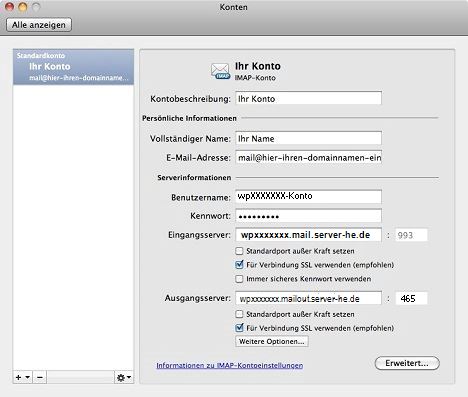Disable SSL for incoming server connection
Image resolution: width=468 pixels, height=397 pixels.
(x=239, y=265)
